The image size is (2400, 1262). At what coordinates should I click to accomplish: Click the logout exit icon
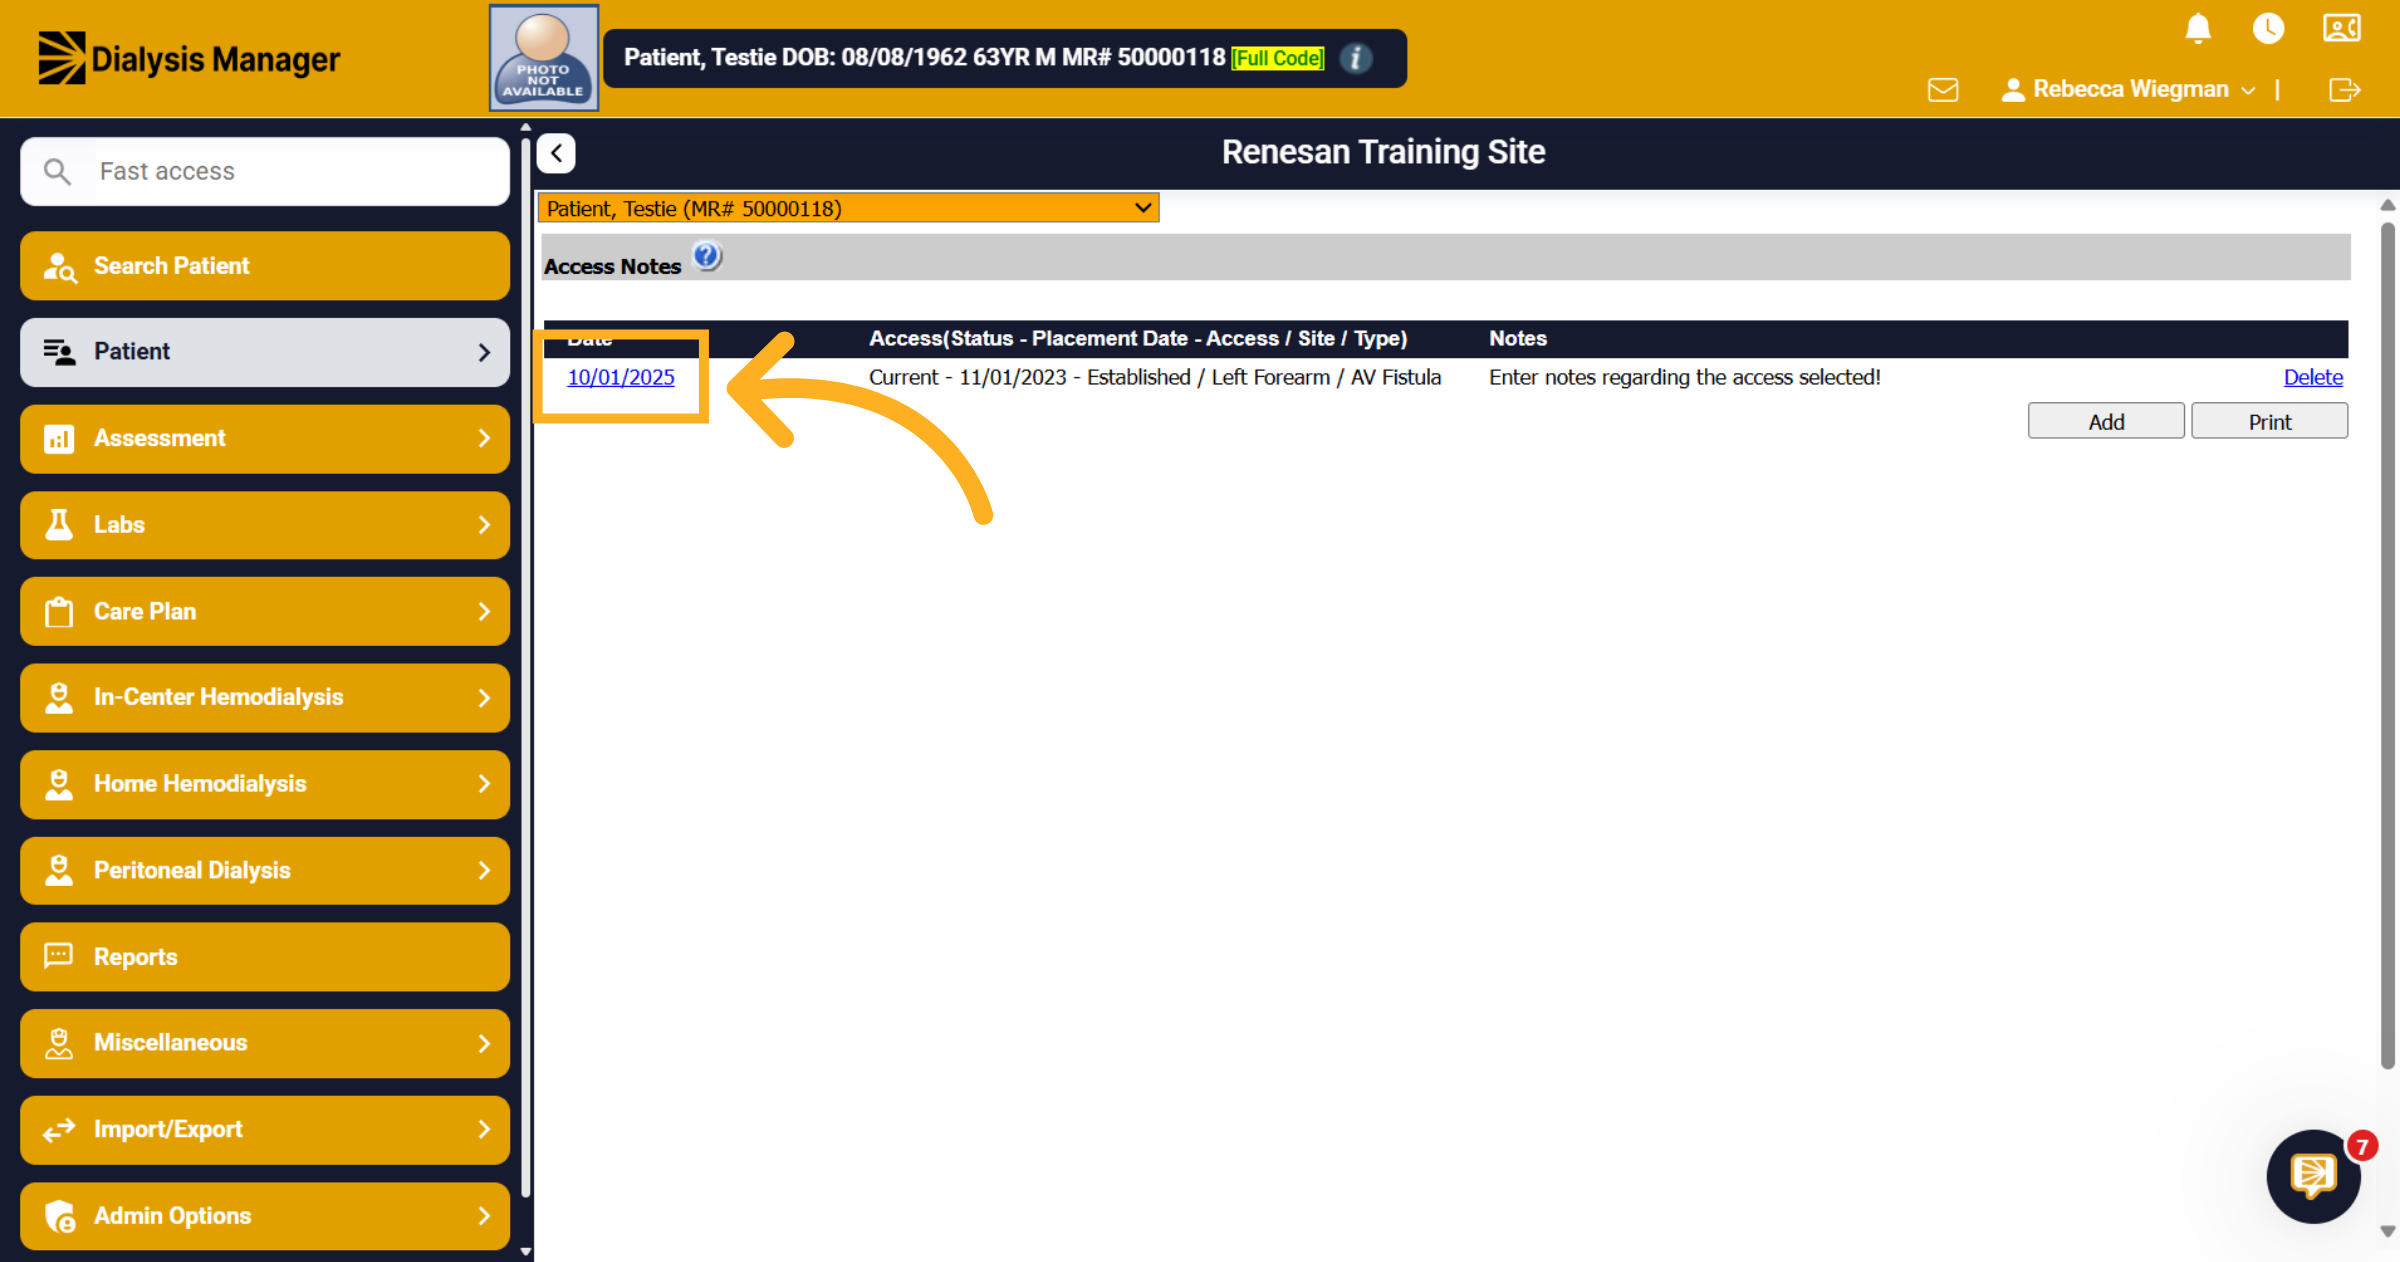click(x=2344, y=90)
